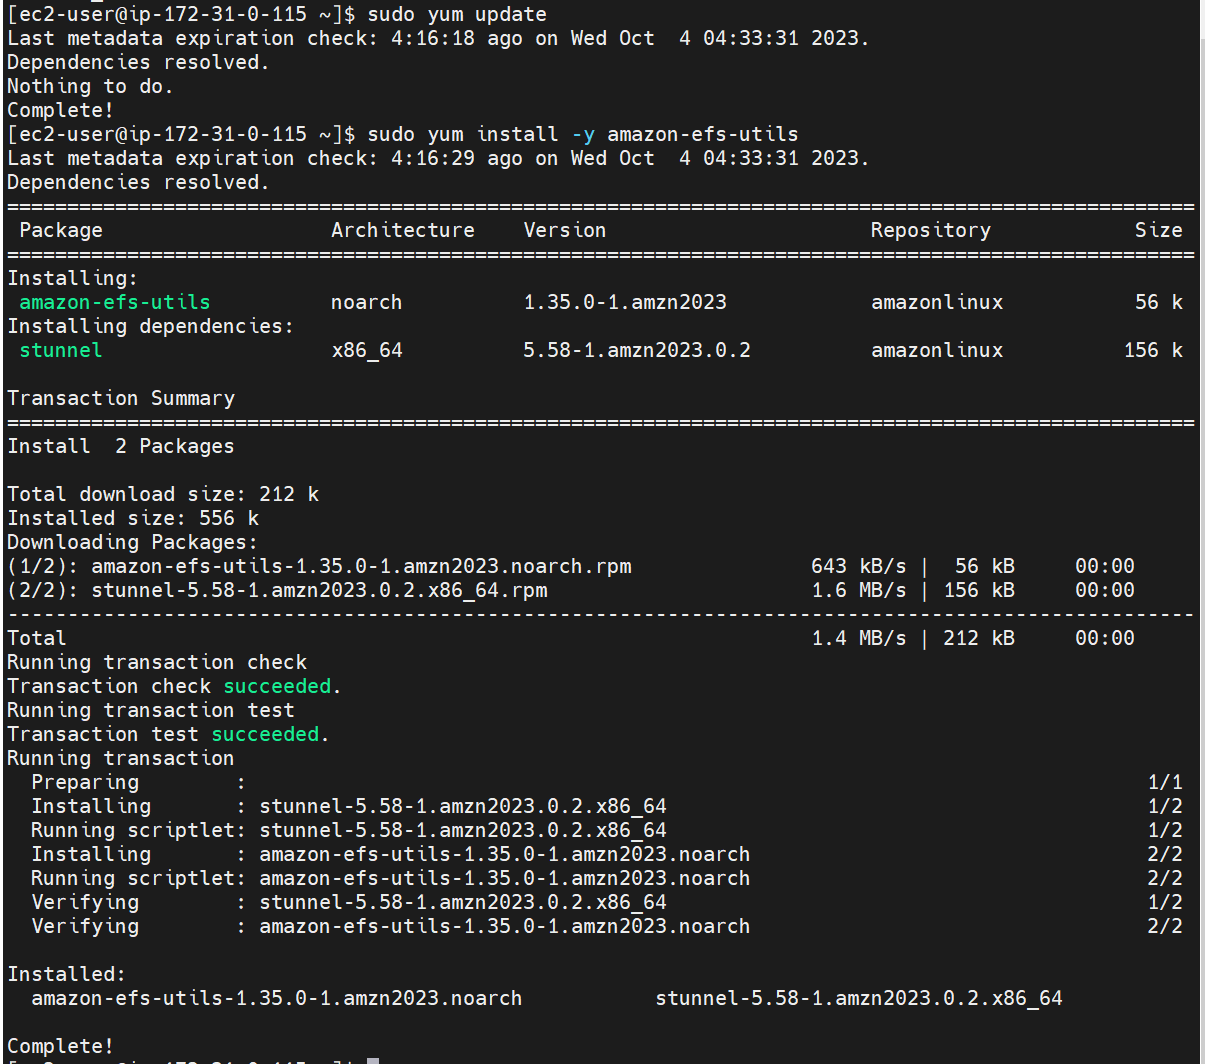
Task: Click version '5.58-1.amzn2023.0.2' in table
Action: pos(637,351)
